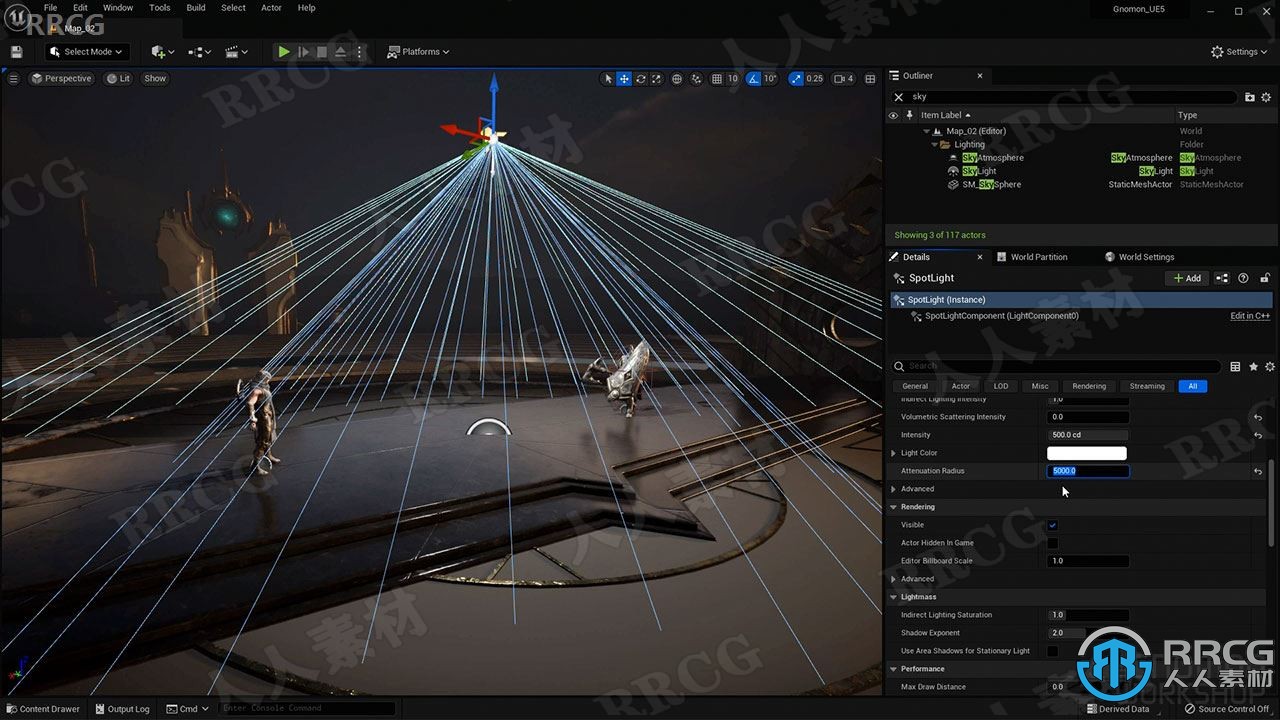The image size is (1280, 720).
Task: Open the viewport options hamburger menu
Action: coord(13,78)
